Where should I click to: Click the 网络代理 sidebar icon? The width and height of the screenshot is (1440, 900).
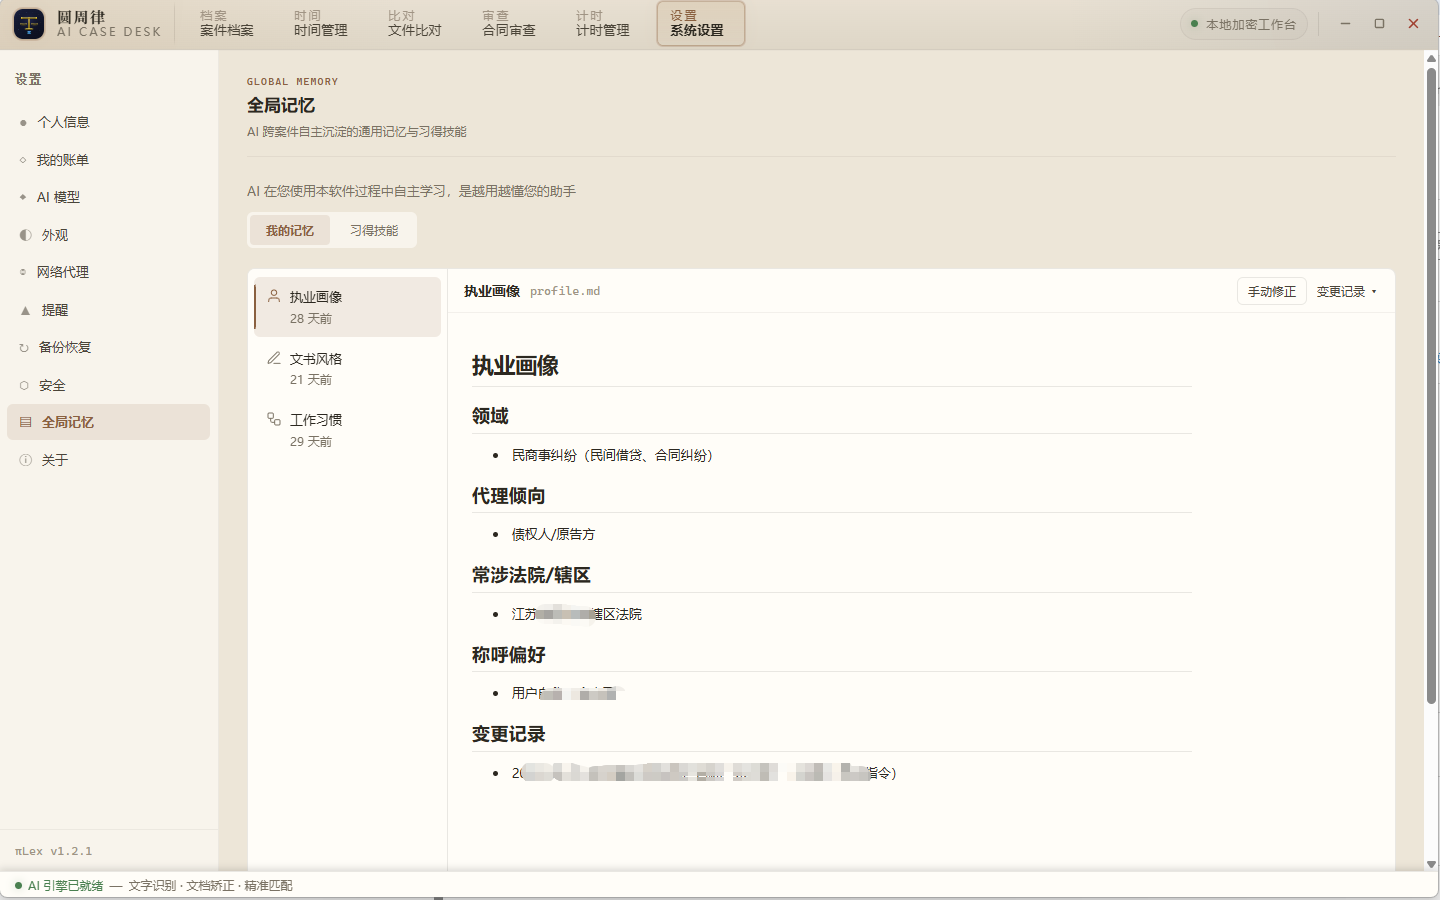23,272
